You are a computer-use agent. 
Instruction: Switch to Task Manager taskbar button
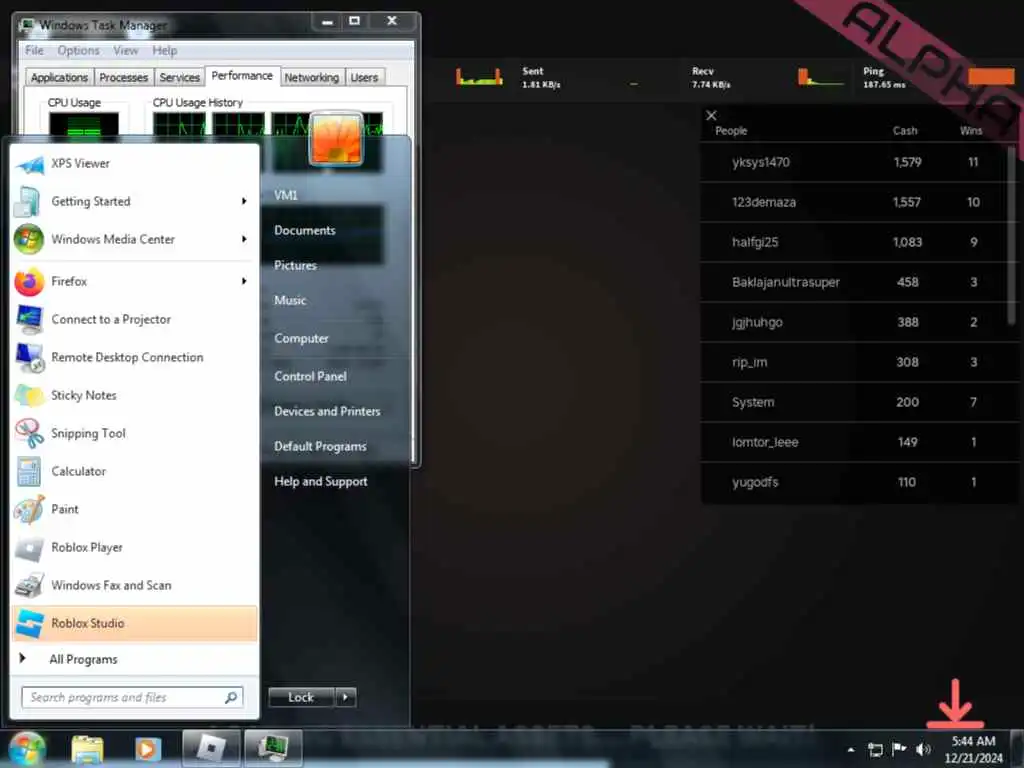(x=273, y=748)
